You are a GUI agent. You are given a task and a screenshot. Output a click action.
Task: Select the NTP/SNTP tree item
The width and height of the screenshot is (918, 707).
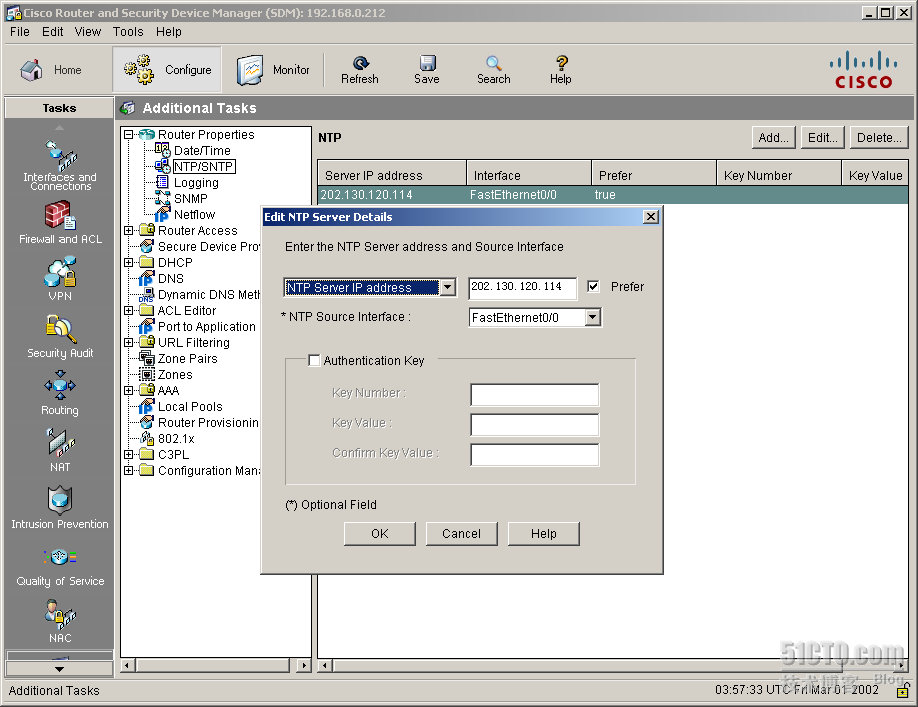click(204, 167)
